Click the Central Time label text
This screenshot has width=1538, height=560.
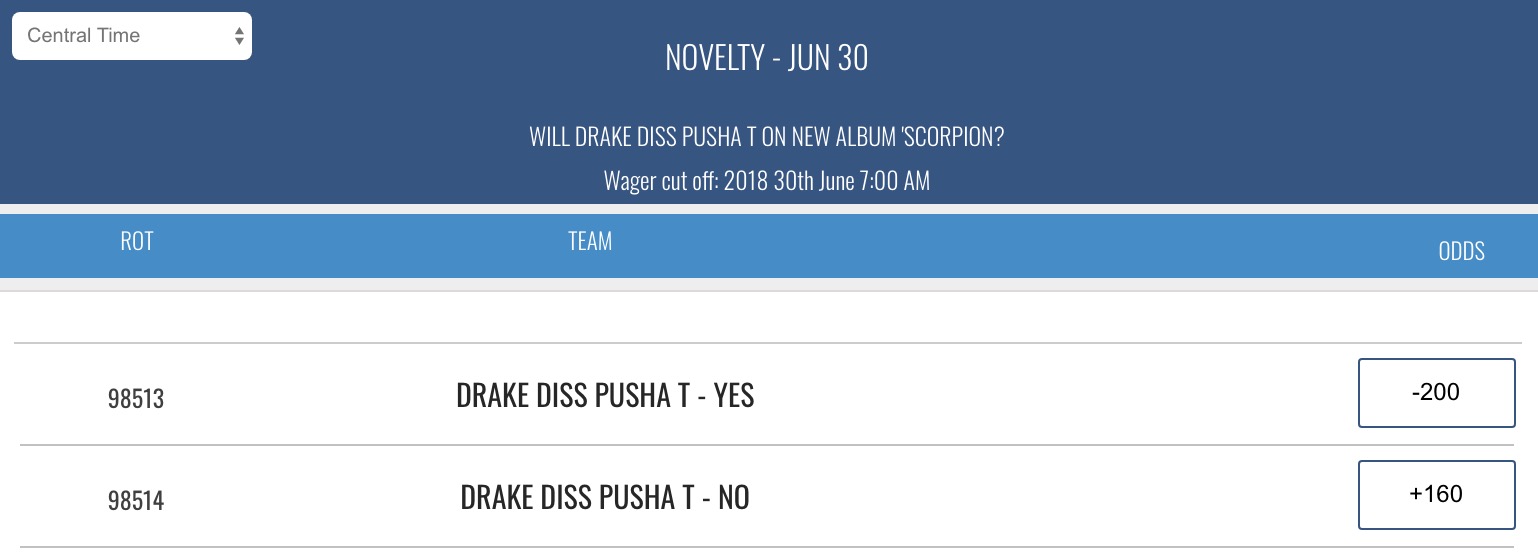click(84, 35)
